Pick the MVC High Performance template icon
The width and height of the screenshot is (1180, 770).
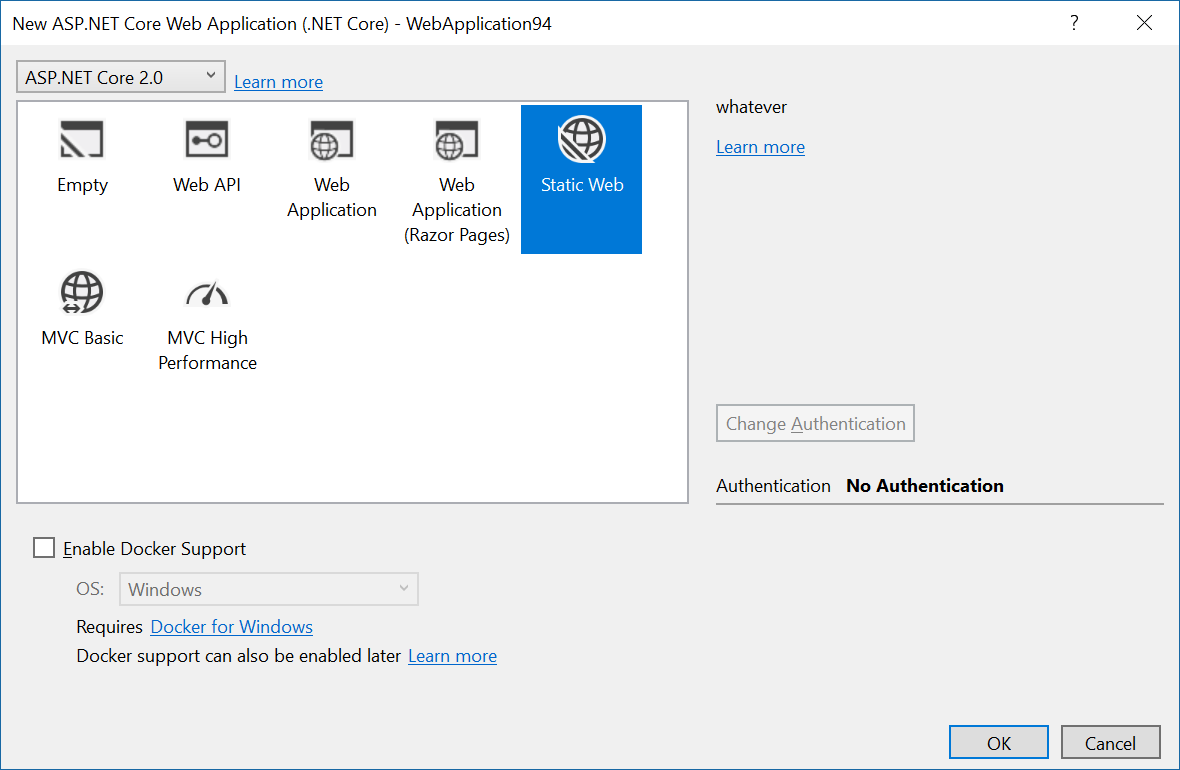(207, 294)
